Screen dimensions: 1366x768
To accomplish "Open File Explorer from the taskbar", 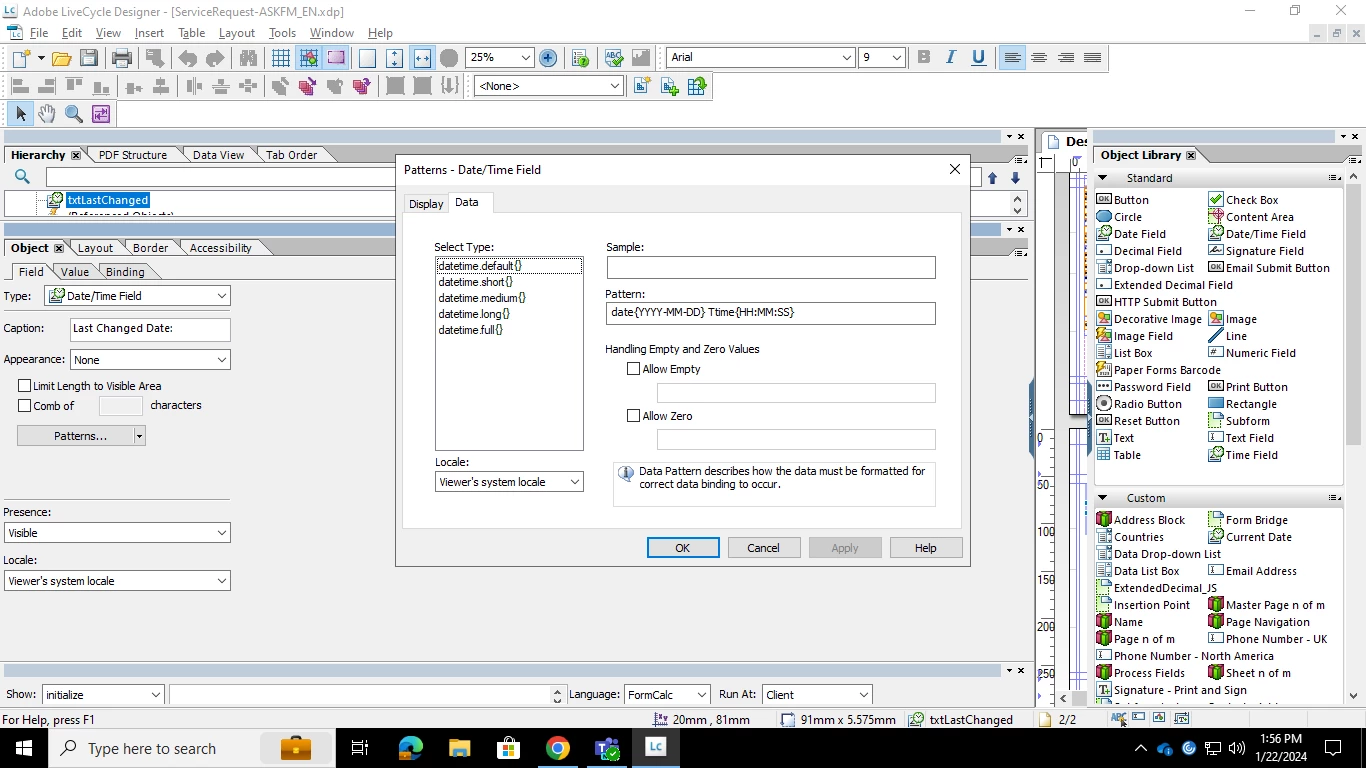I will [x=459, y=748].
